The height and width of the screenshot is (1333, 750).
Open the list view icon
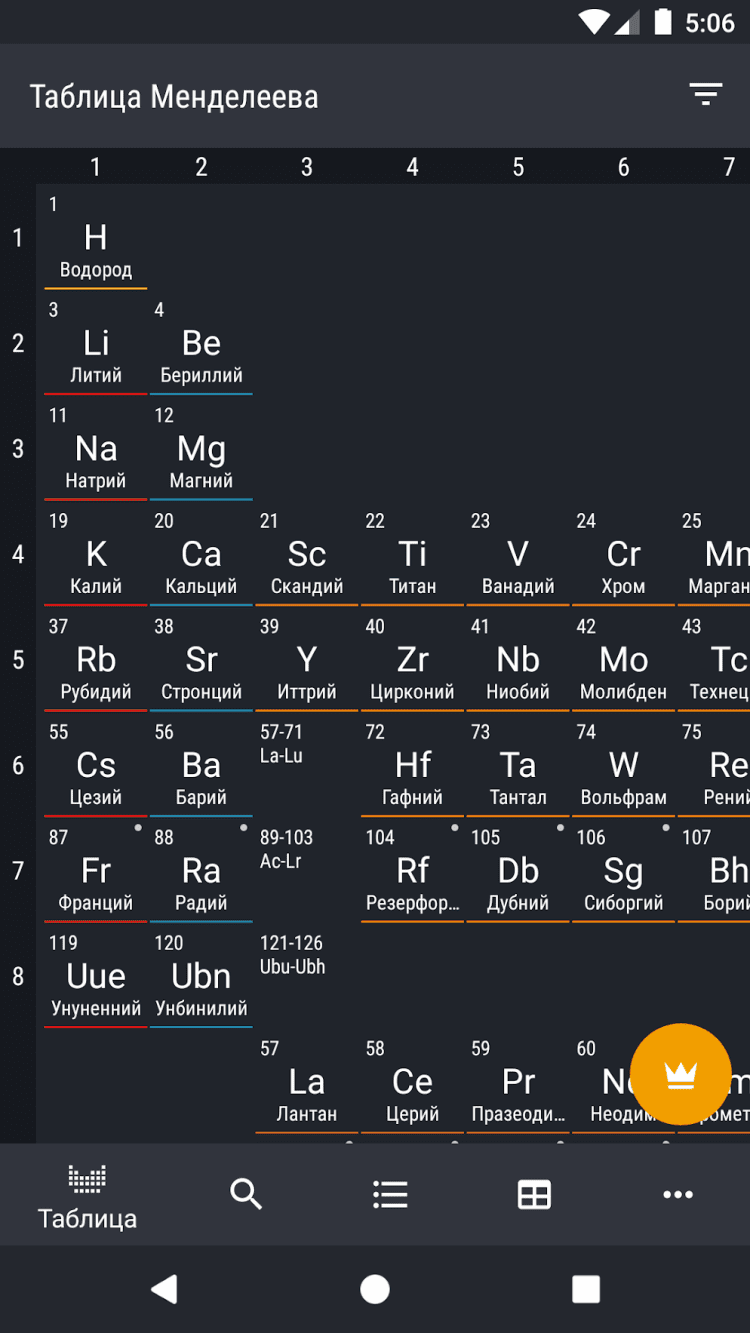click(x=390, y=1194)
